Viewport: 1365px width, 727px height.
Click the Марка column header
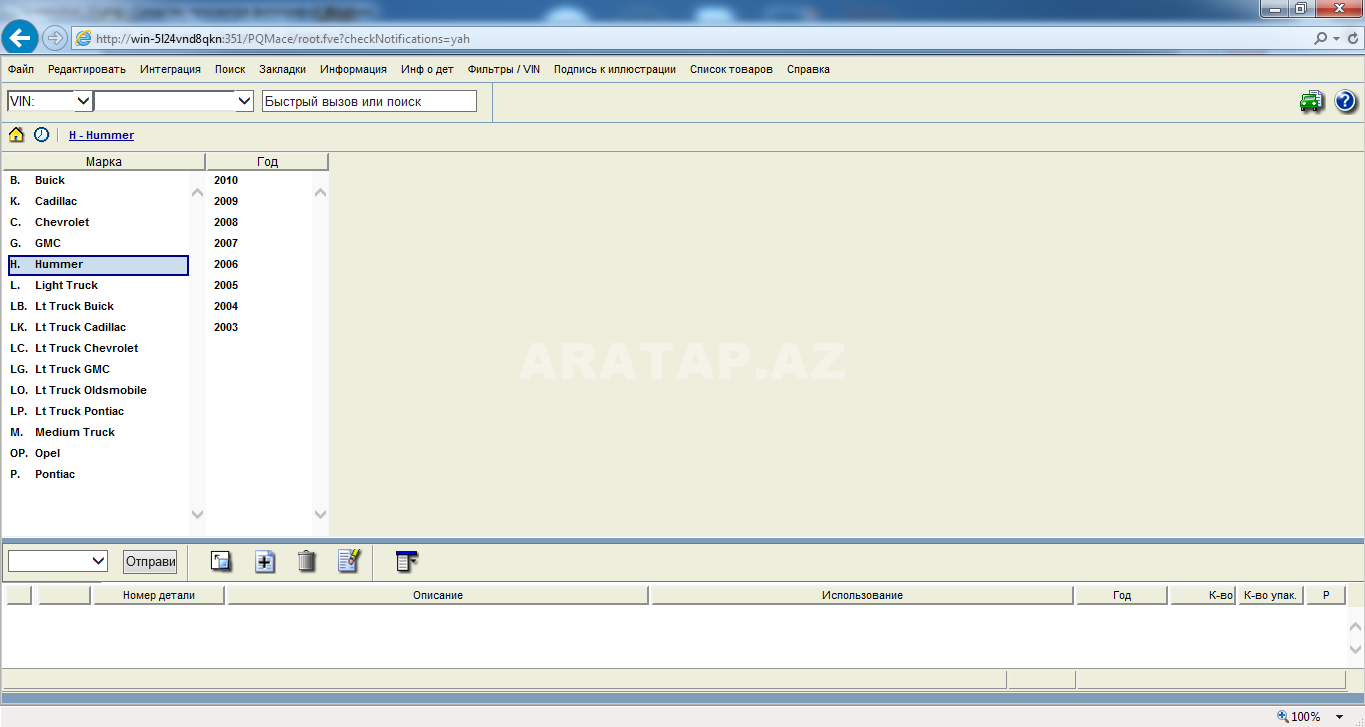point(104,161)
